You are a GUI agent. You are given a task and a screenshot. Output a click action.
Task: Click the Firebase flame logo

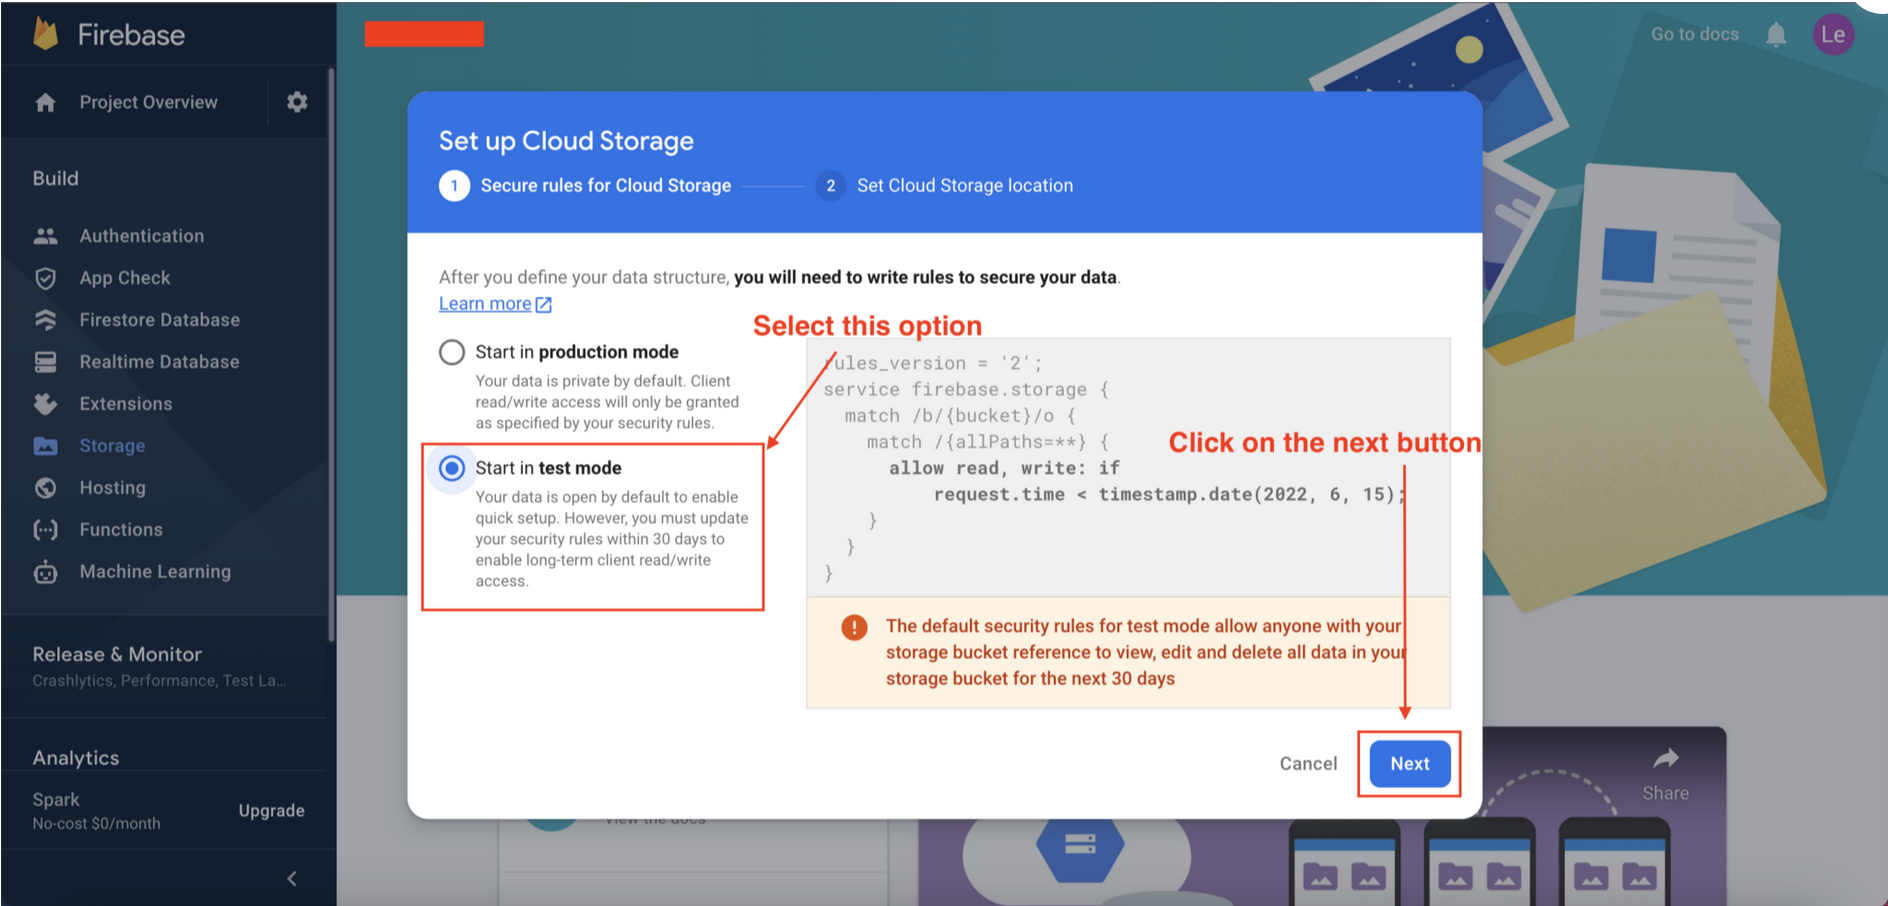click(x=45, y=34)
